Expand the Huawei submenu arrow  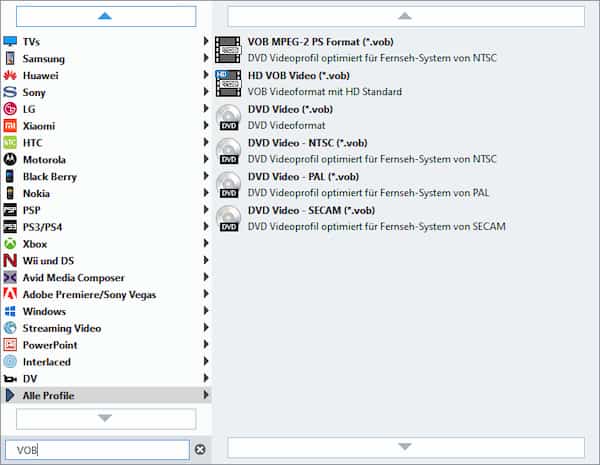pos(206,75)
